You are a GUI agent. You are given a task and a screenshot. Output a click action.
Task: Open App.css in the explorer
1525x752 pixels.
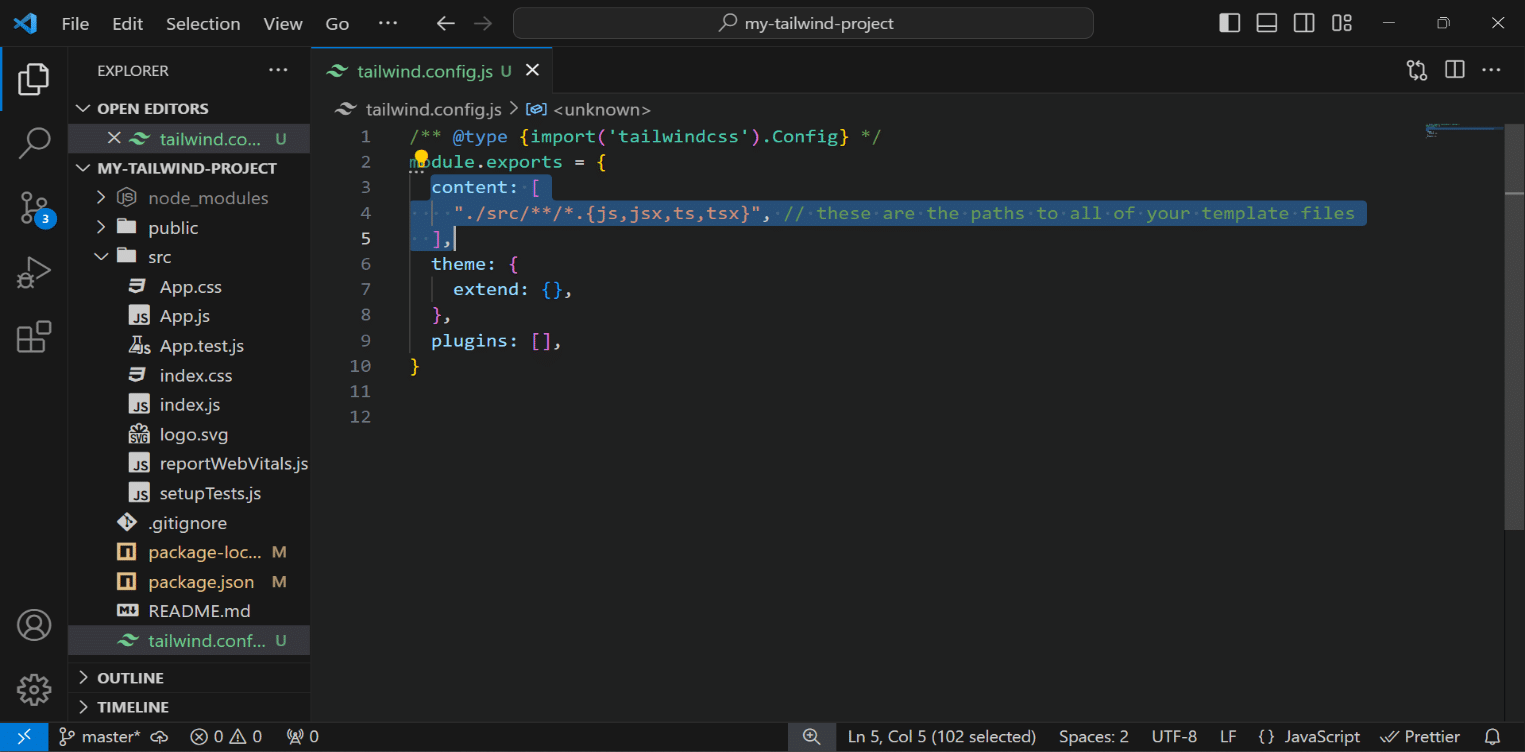(189, 287)
